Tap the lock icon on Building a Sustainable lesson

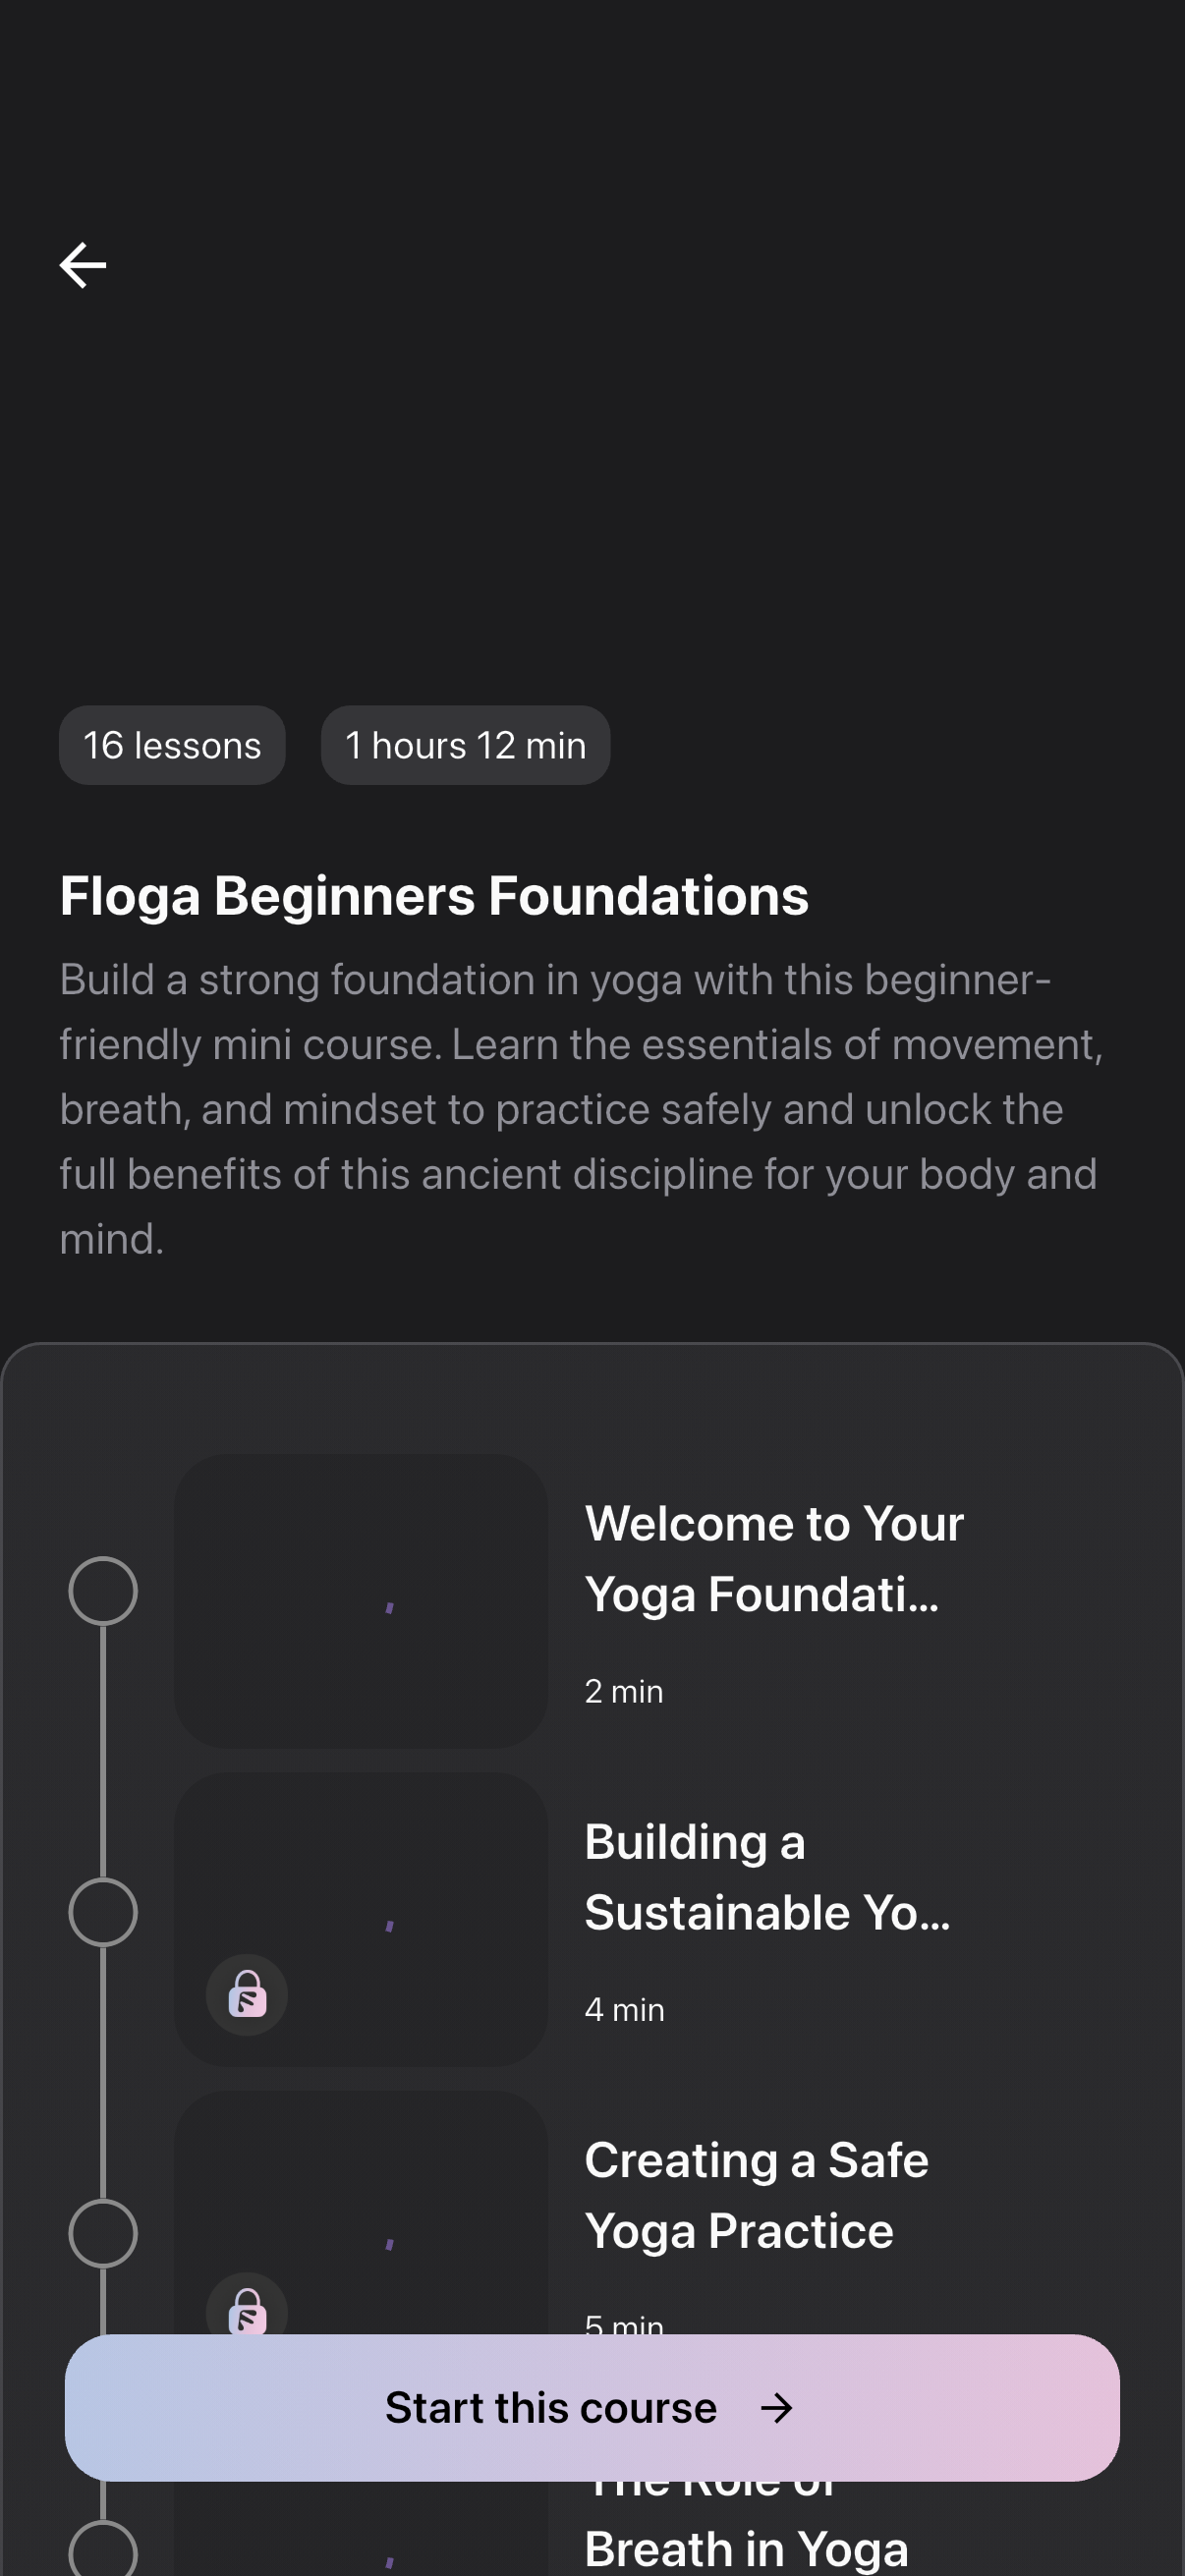point(247,1994)
